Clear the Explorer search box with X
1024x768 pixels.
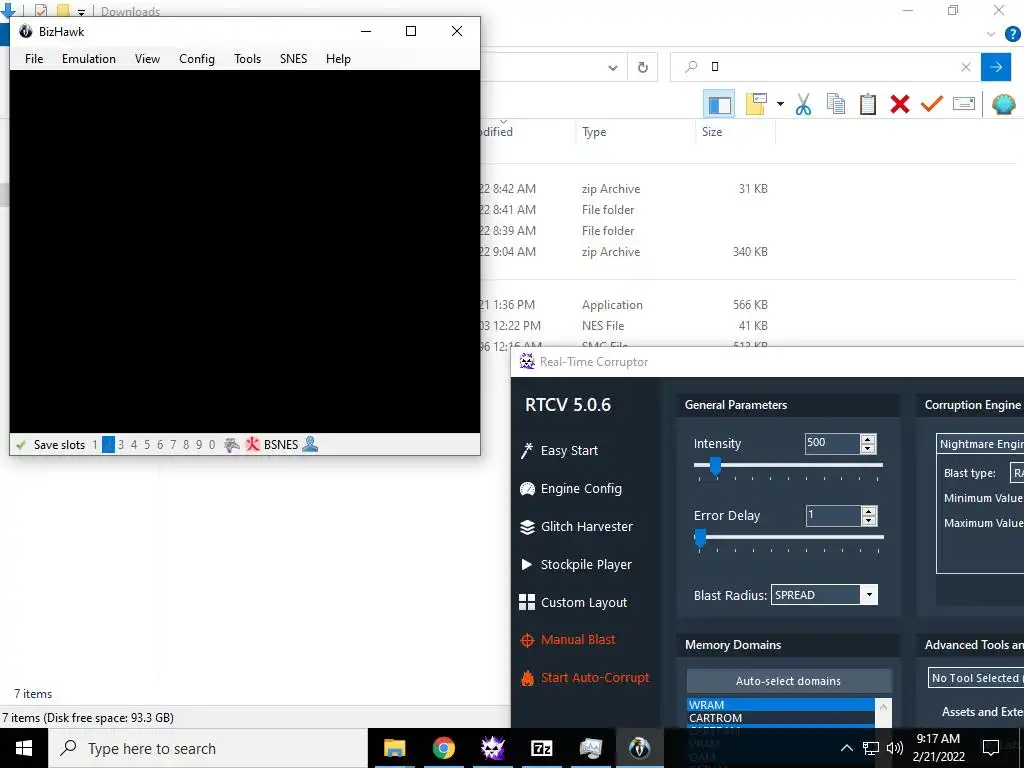tap(966, 67)
